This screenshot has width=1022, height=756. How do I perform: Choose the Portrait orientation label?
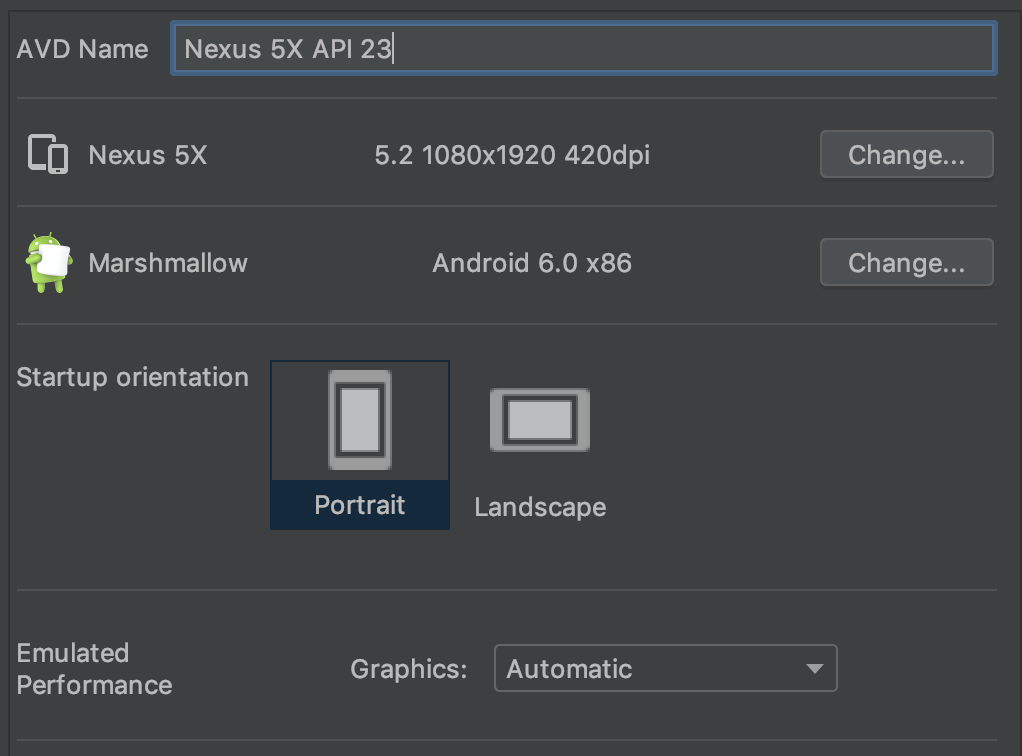point(360,505)
